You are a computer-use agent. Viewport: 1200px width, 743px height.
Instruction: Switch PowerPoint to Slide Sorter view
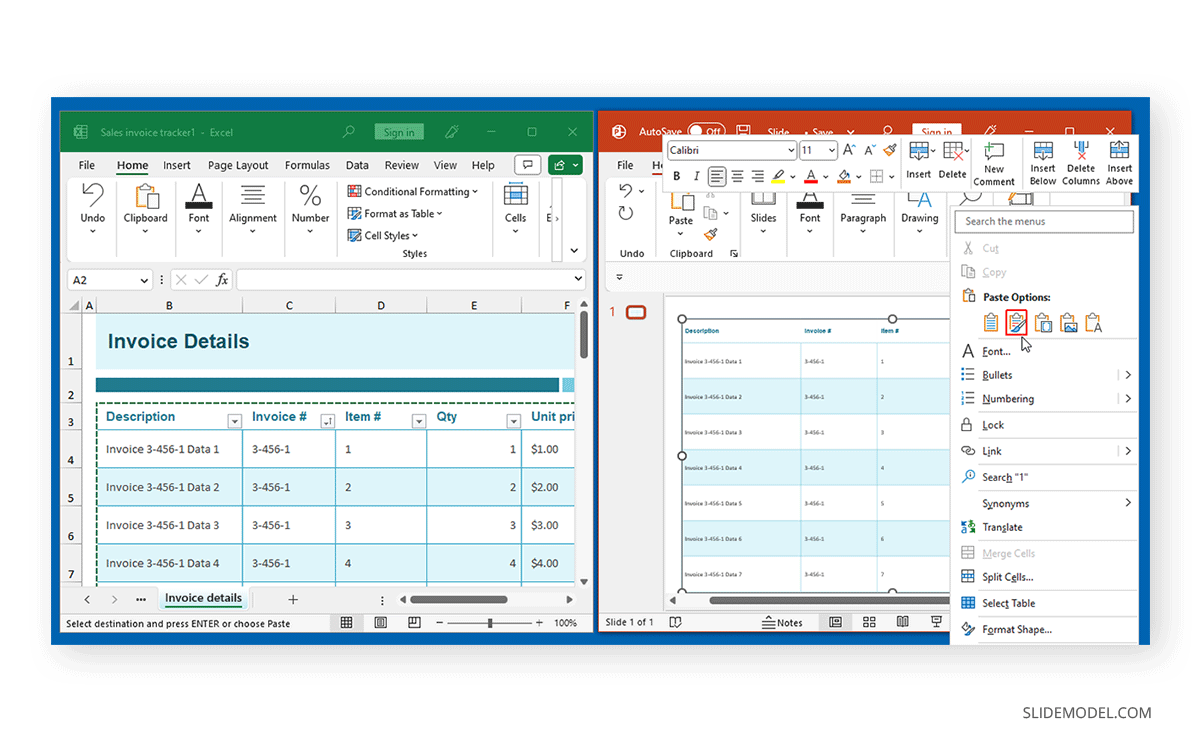[869, 622]
